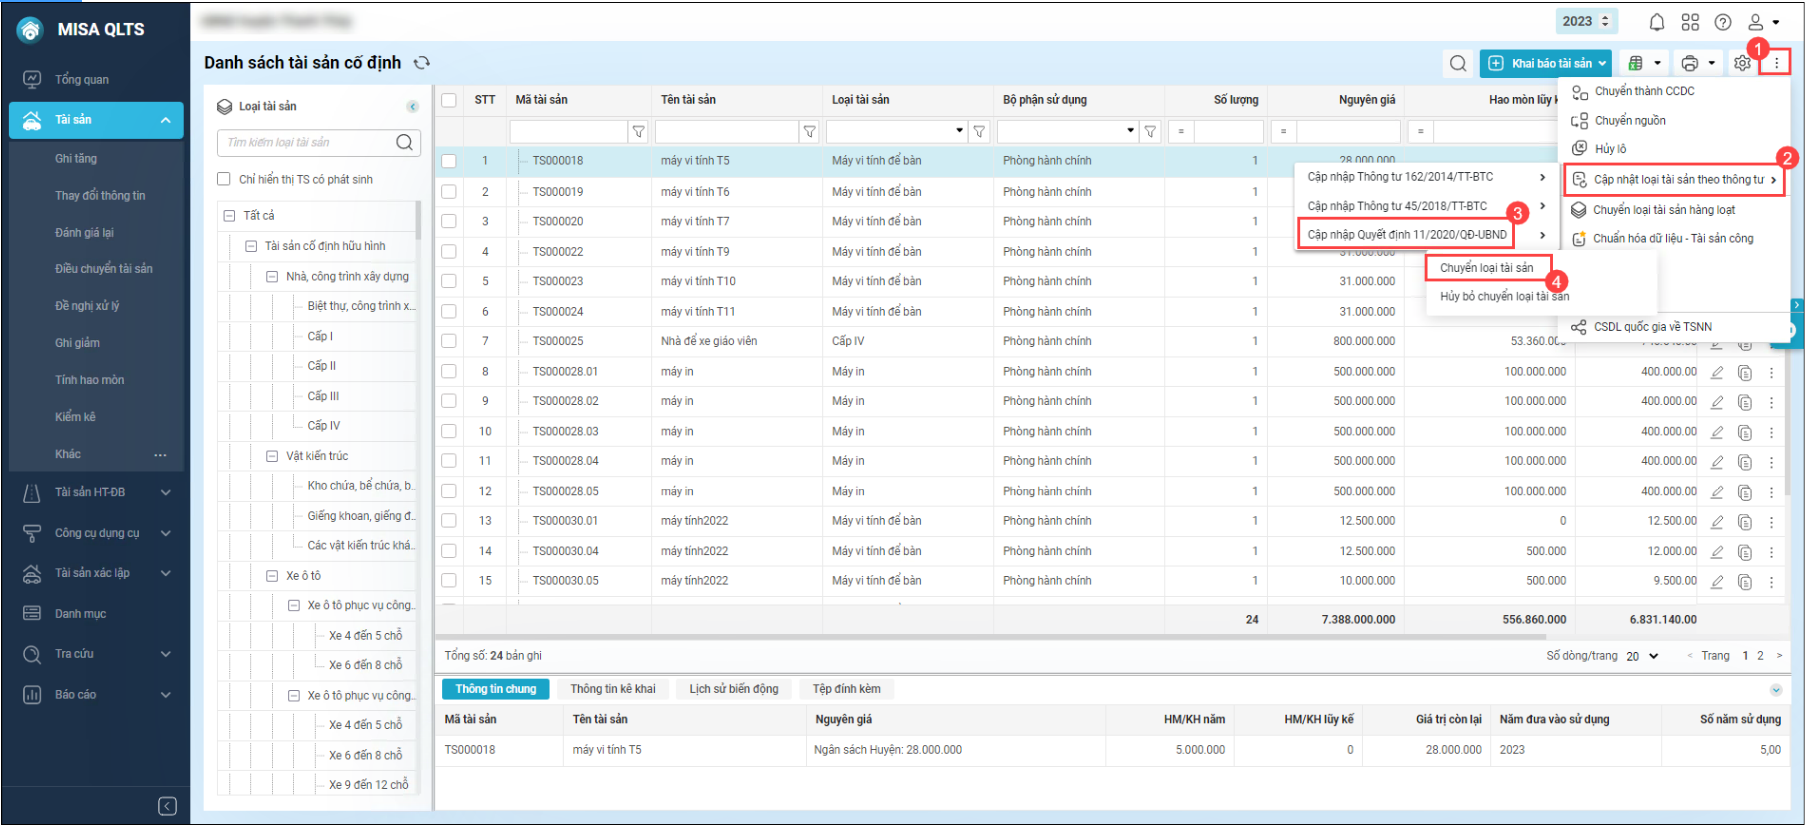Click the edit pencil for row TS000028.01
The width and height of the screenshot is (1808, 829).
point(1717,373)
